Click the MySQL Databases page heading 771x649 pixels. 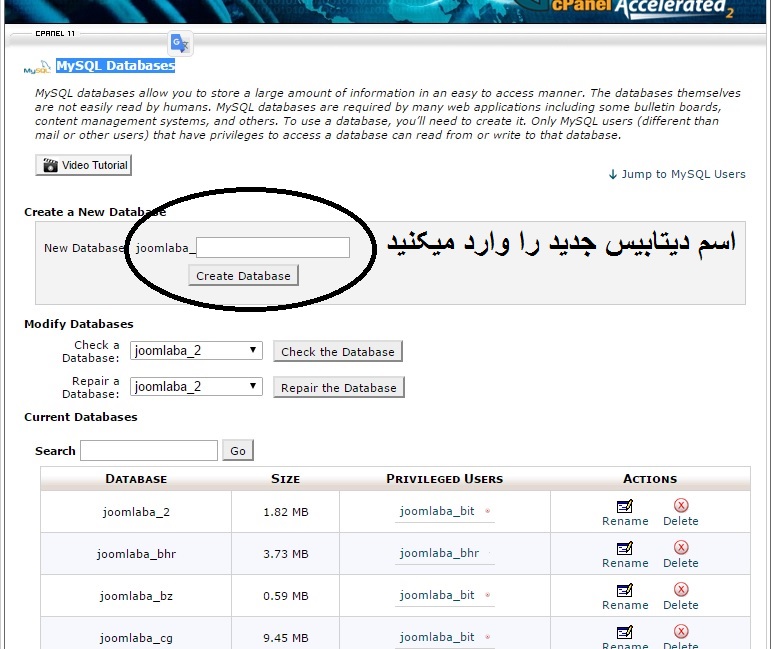coord(116,65)
